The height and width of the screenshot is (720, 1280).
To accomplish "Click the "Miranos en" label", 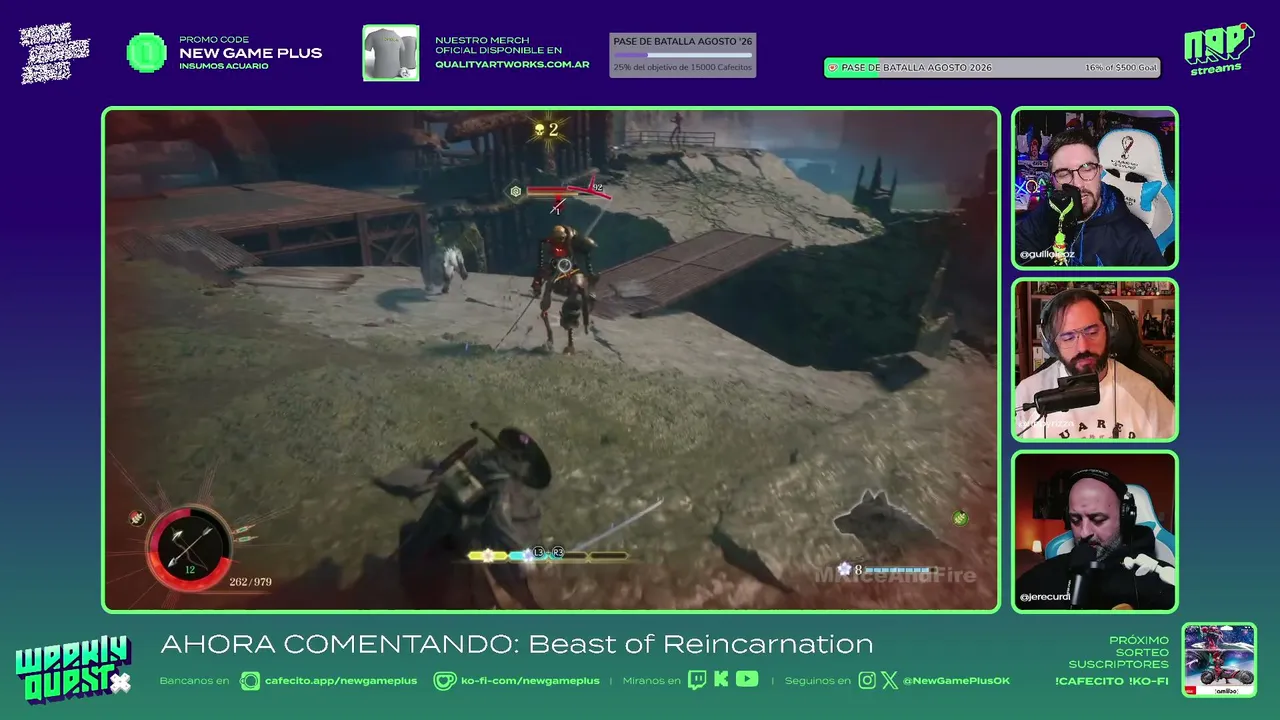I will pyautogui.click(x=652, y=681).
